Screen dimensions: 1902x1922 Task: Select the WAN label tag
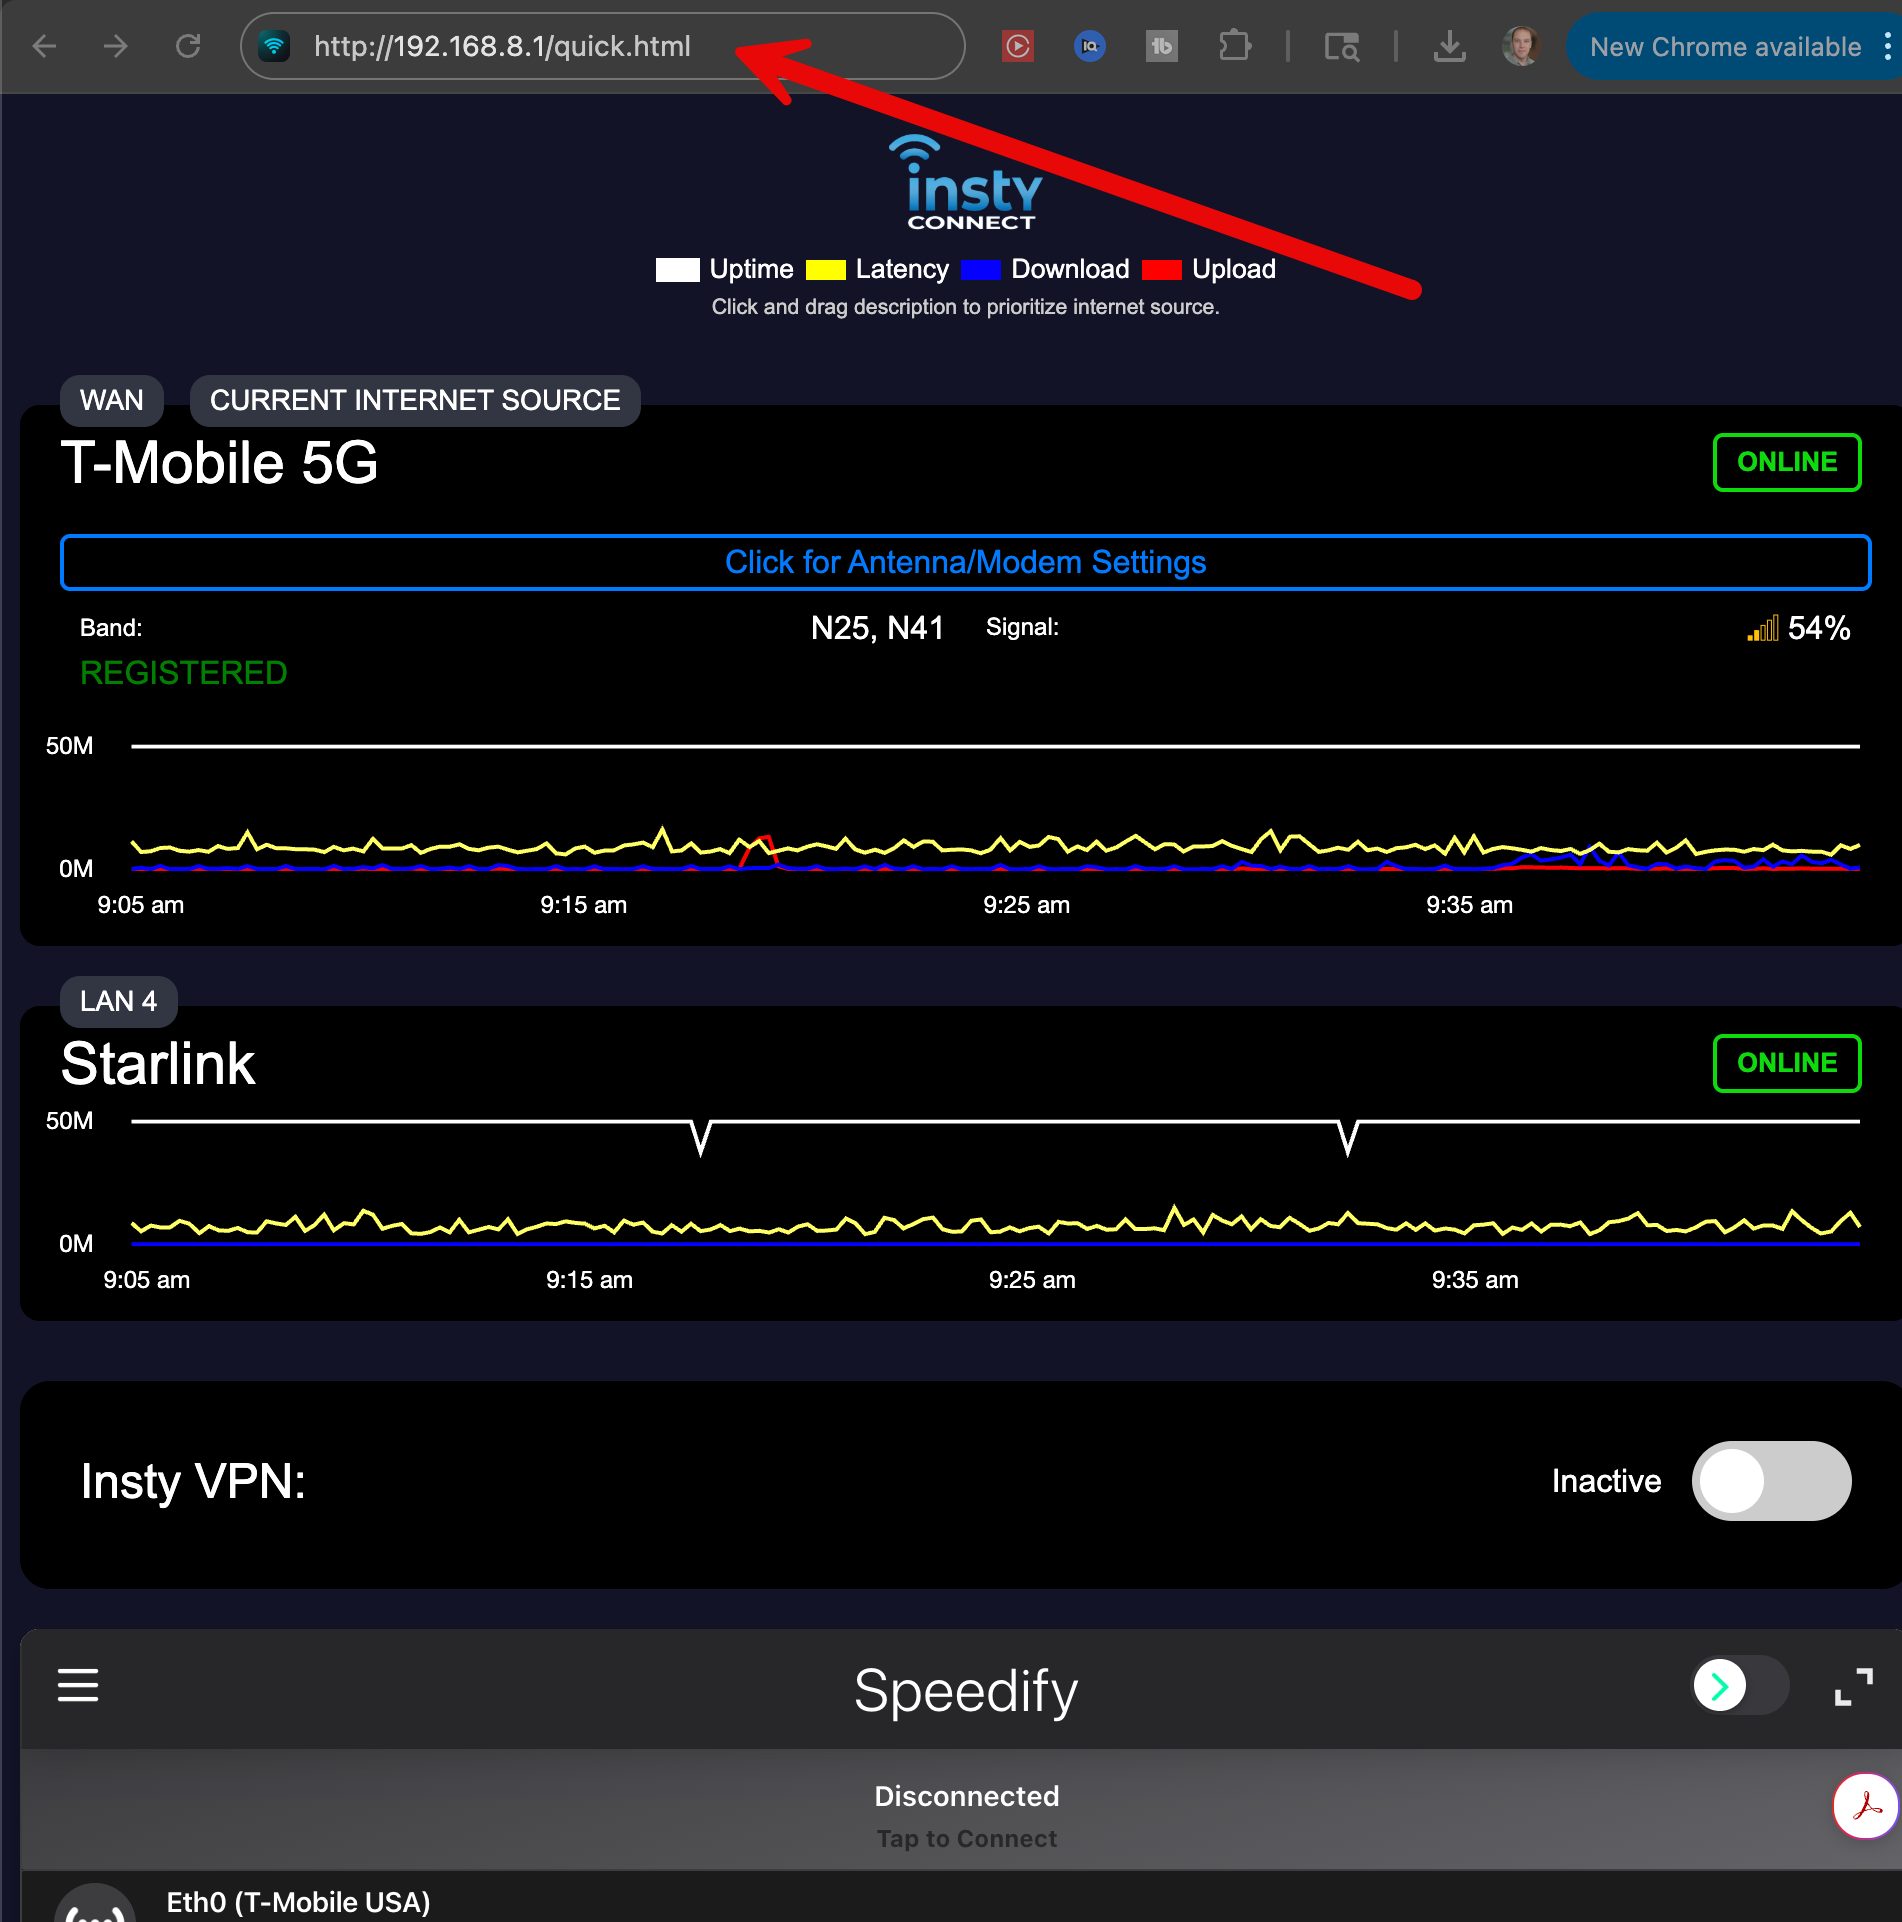point(112,400)
